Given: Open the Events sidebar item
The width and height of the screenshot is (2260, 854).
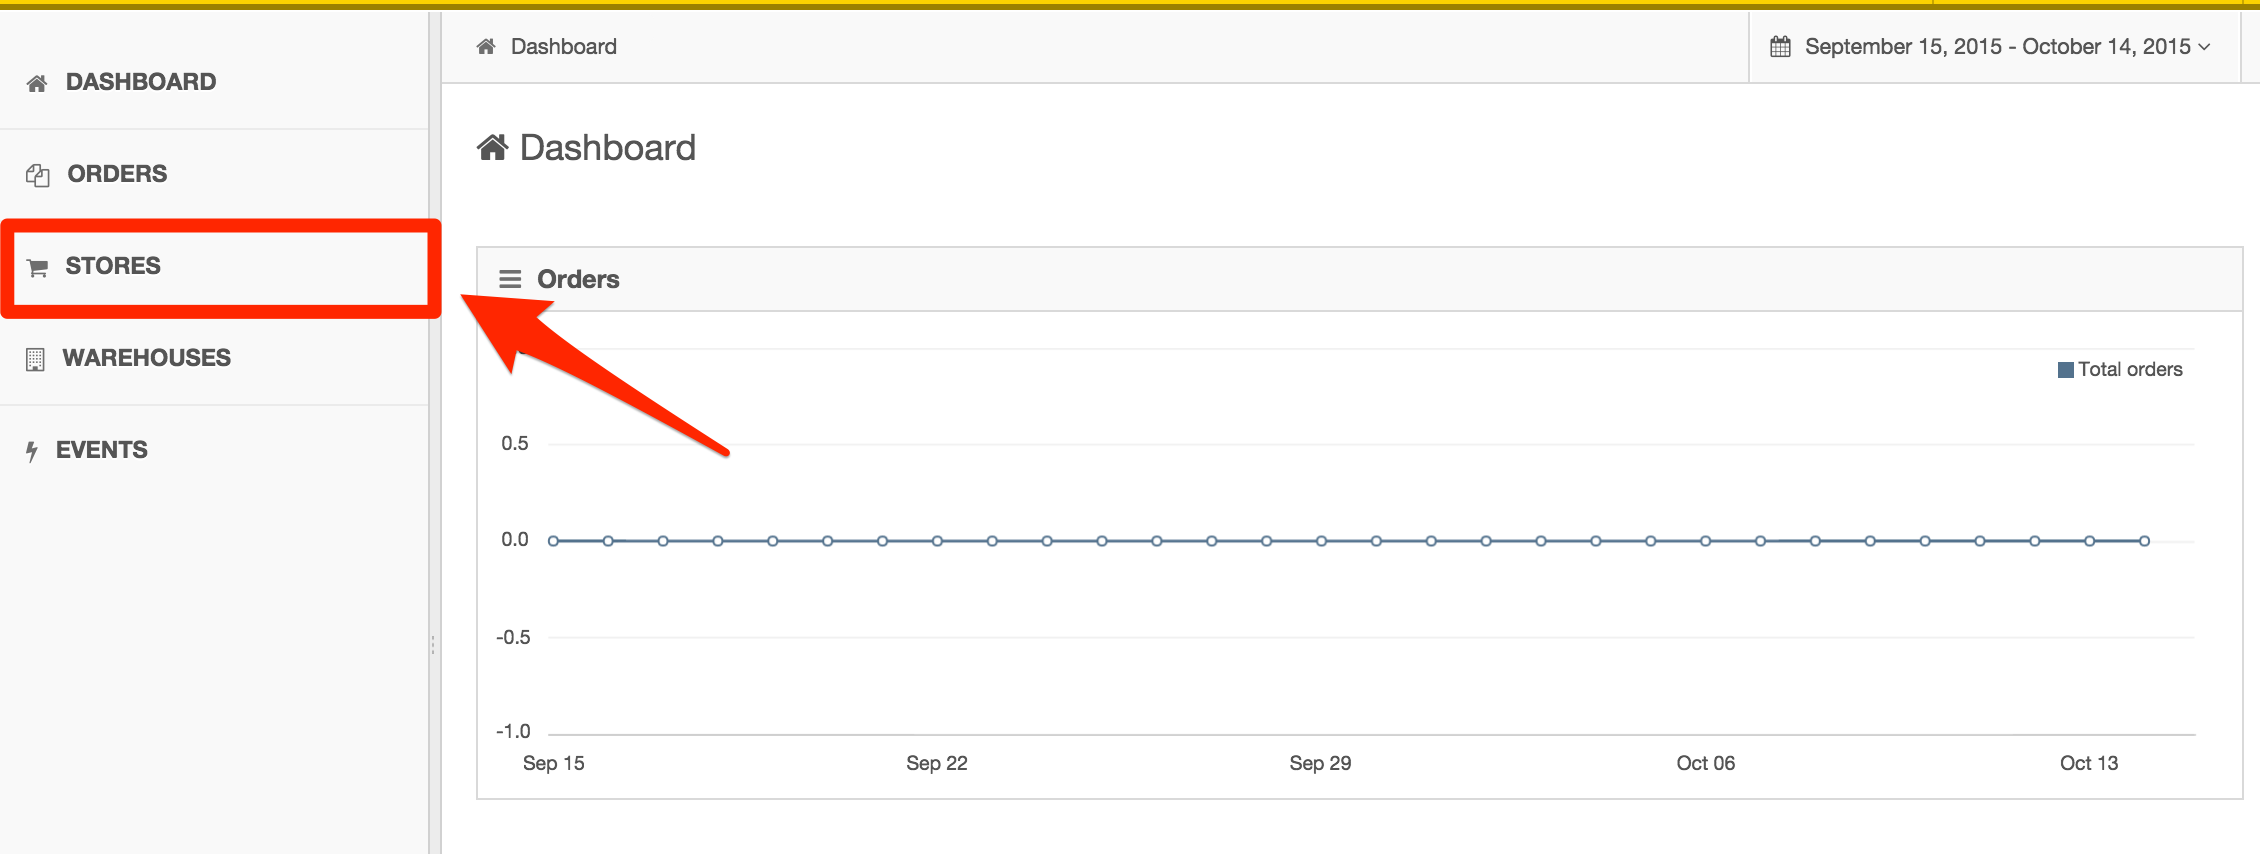Looking at the screenshot, I should pos(214,450).
